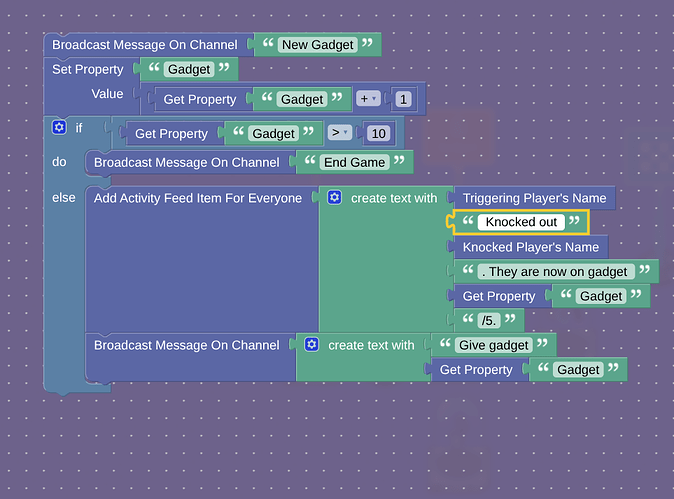Select the Triggering Player's Name block
Viewport: 674px width, 499px height.
pos(534,198)
